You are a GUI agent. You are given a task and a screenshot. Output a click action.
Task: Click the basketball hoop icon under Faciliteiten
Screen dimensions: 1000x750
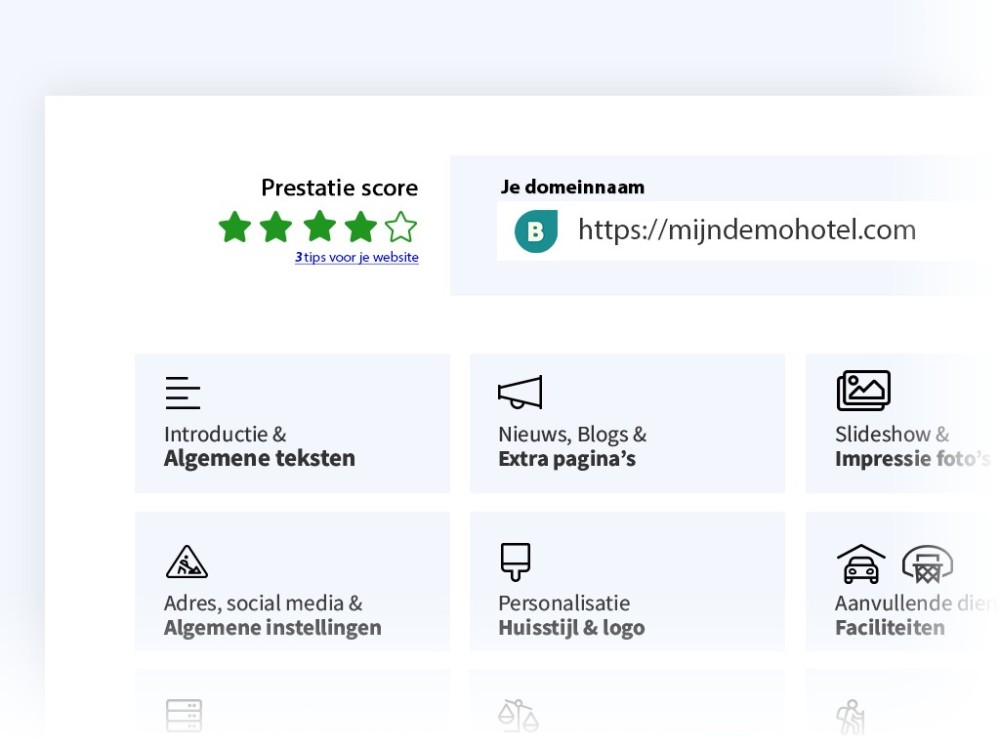coord(930,565)
